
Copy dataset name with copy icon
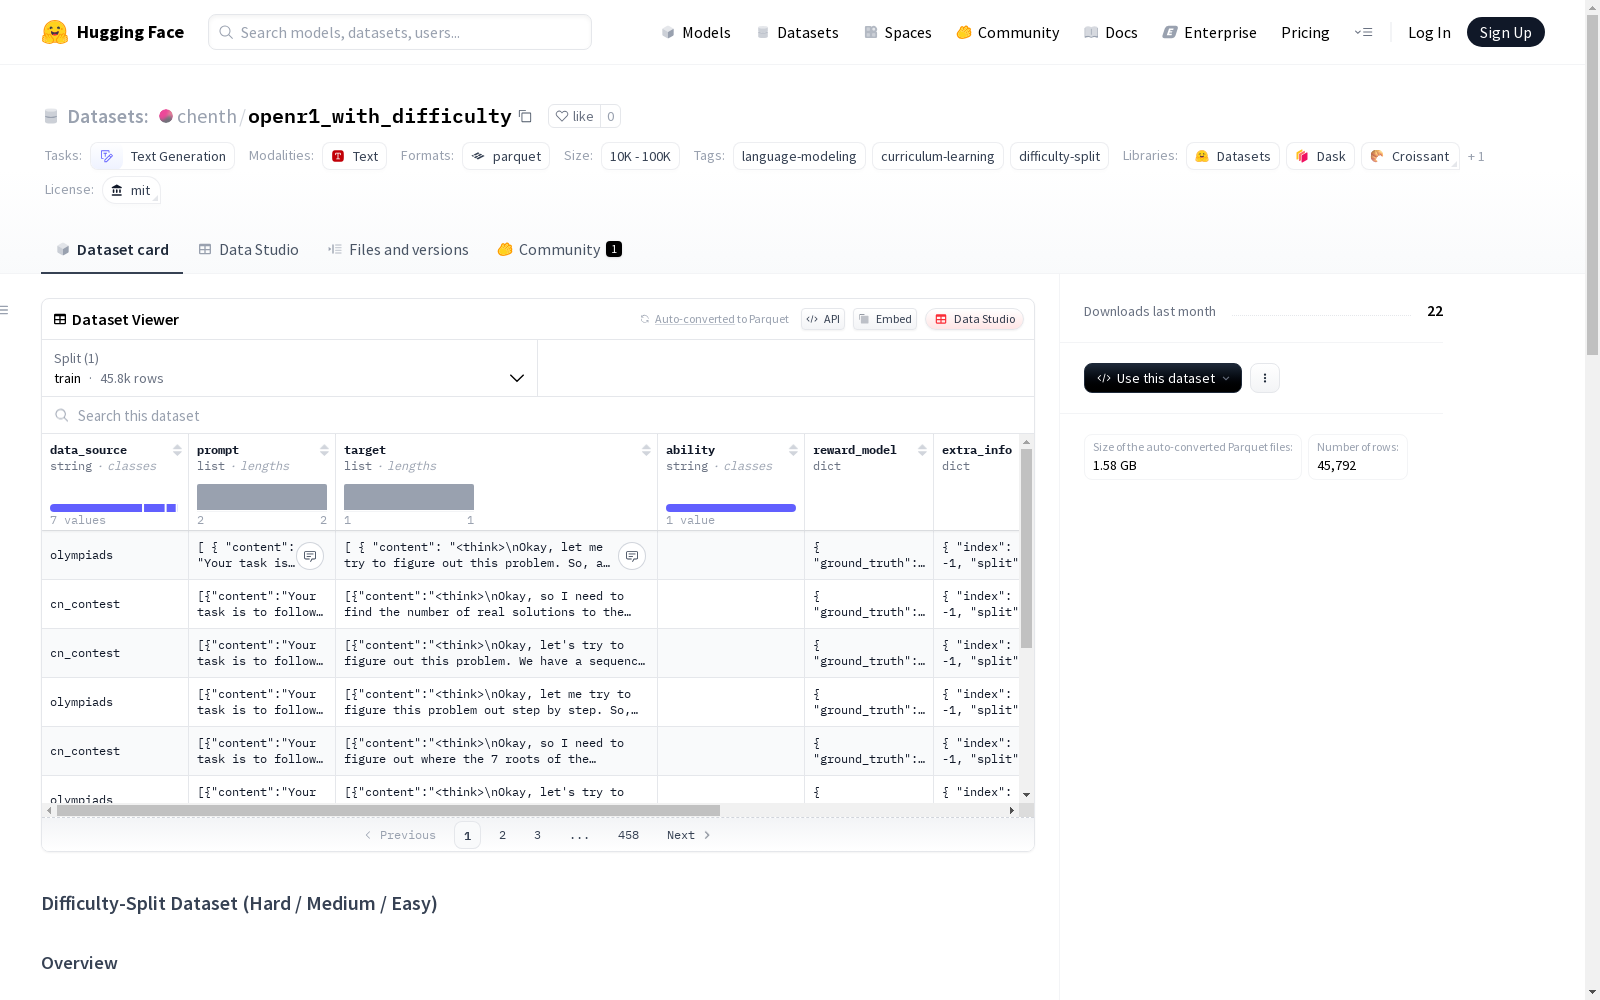tap(525, 116)
